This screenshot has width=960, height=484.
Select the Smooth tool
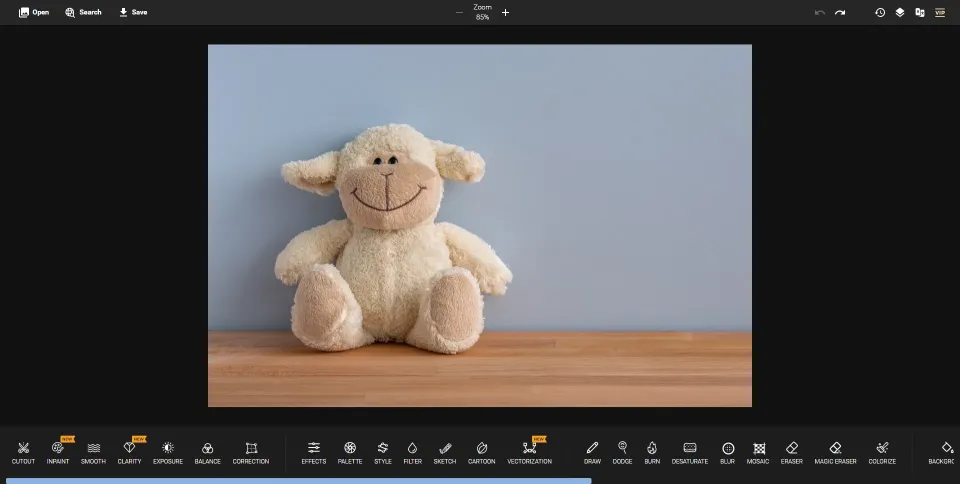tap(94, 453)
